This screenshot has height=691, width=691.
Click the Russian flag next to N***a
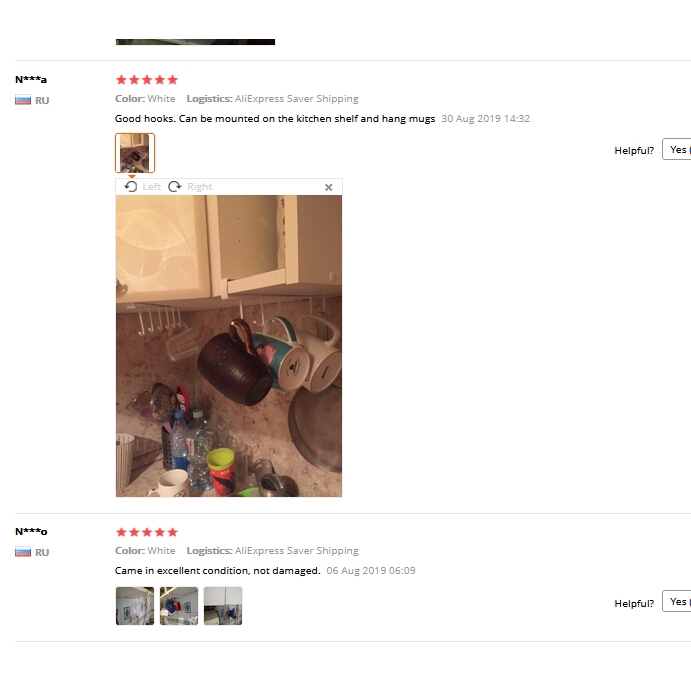pos(23,100)
